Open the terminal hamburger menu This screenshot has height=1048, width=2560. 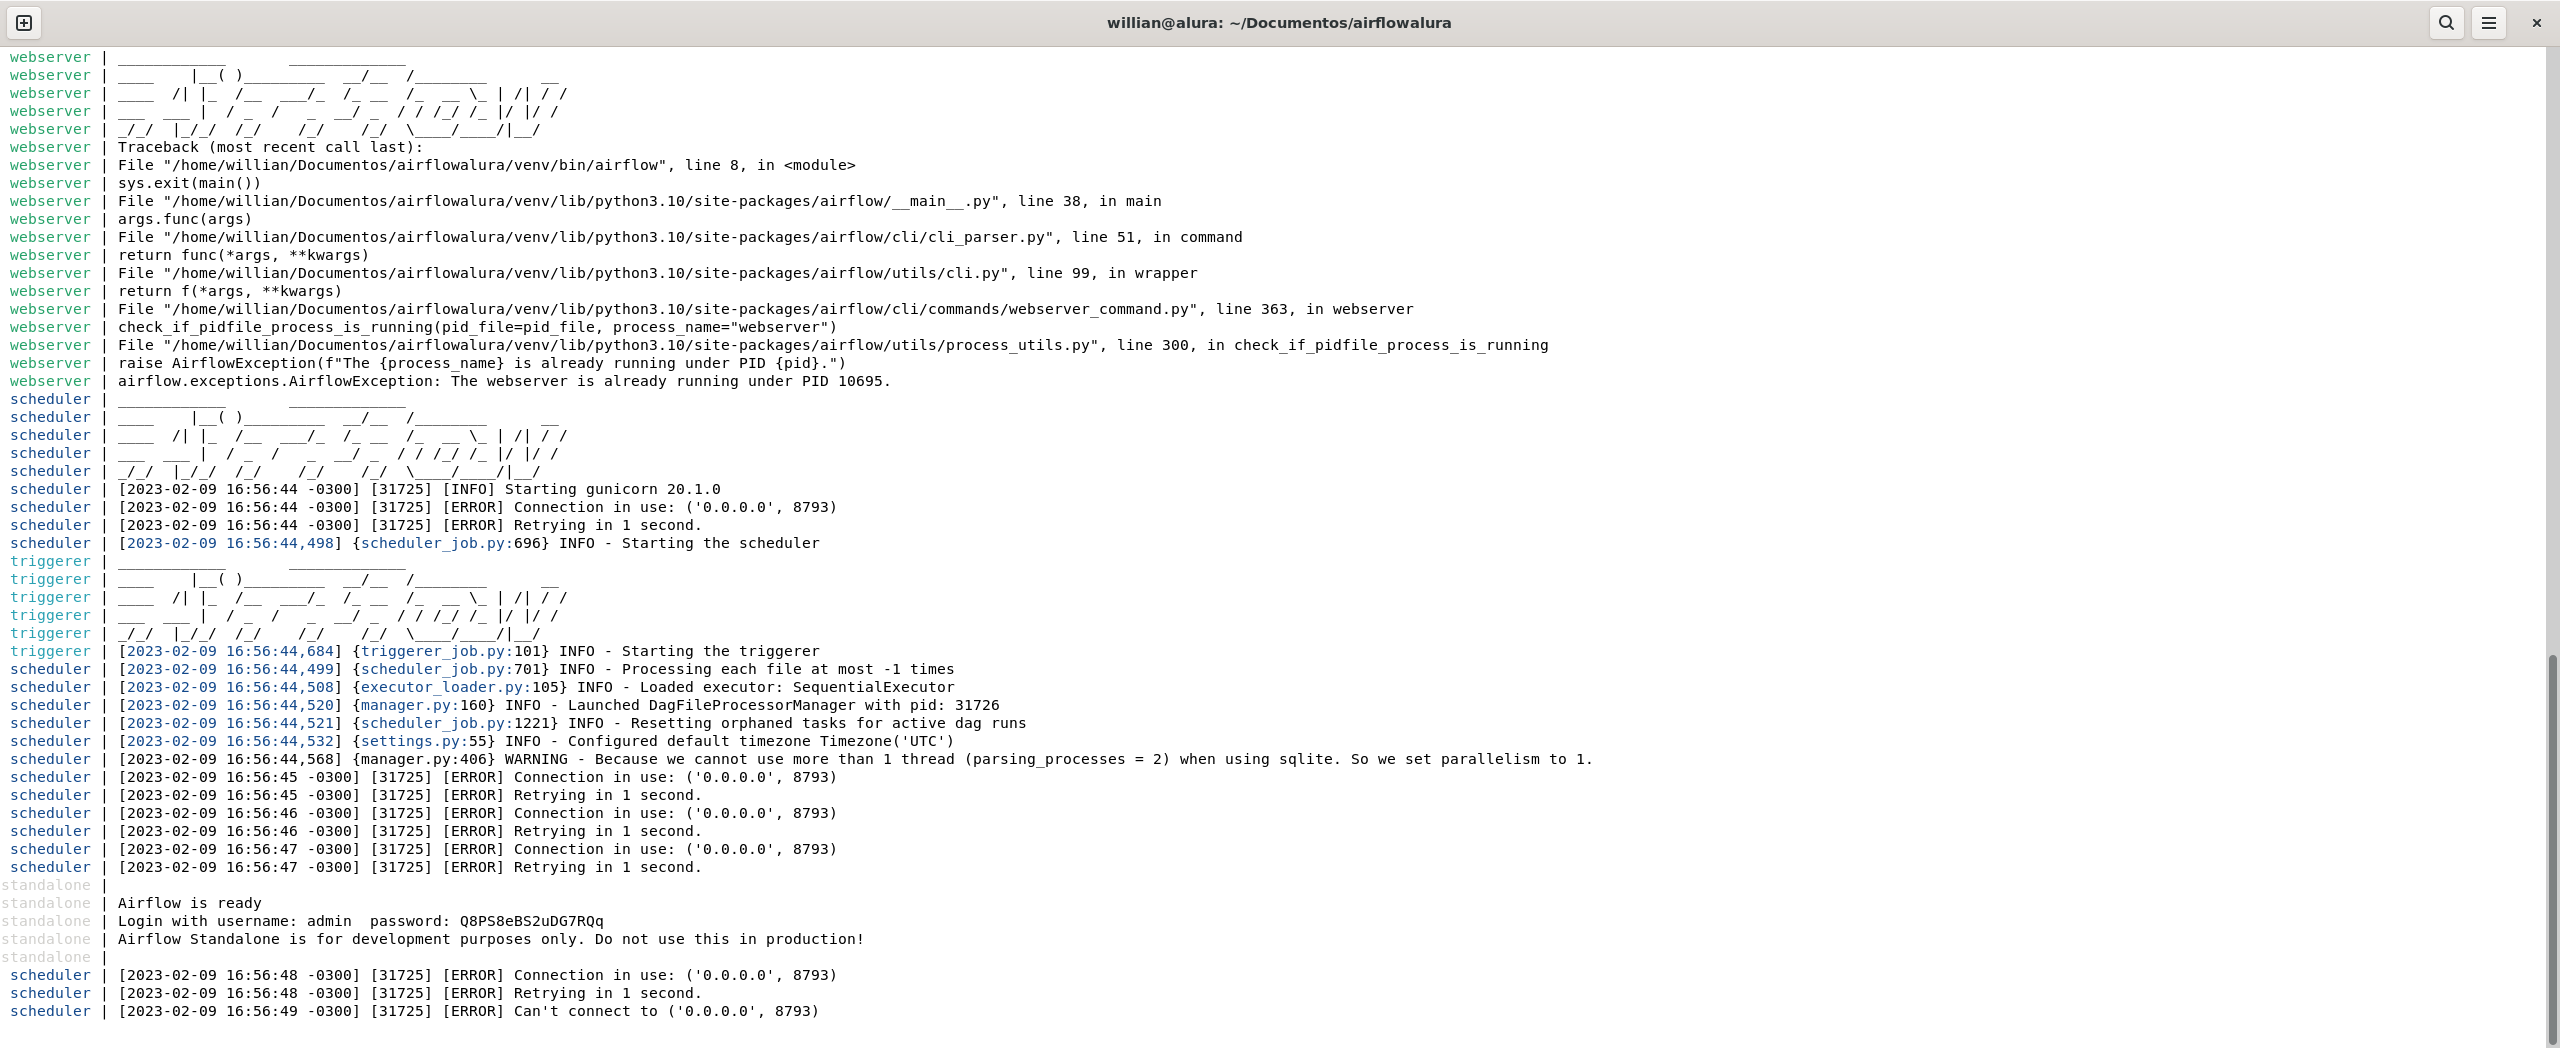(x=2489, y=23)
